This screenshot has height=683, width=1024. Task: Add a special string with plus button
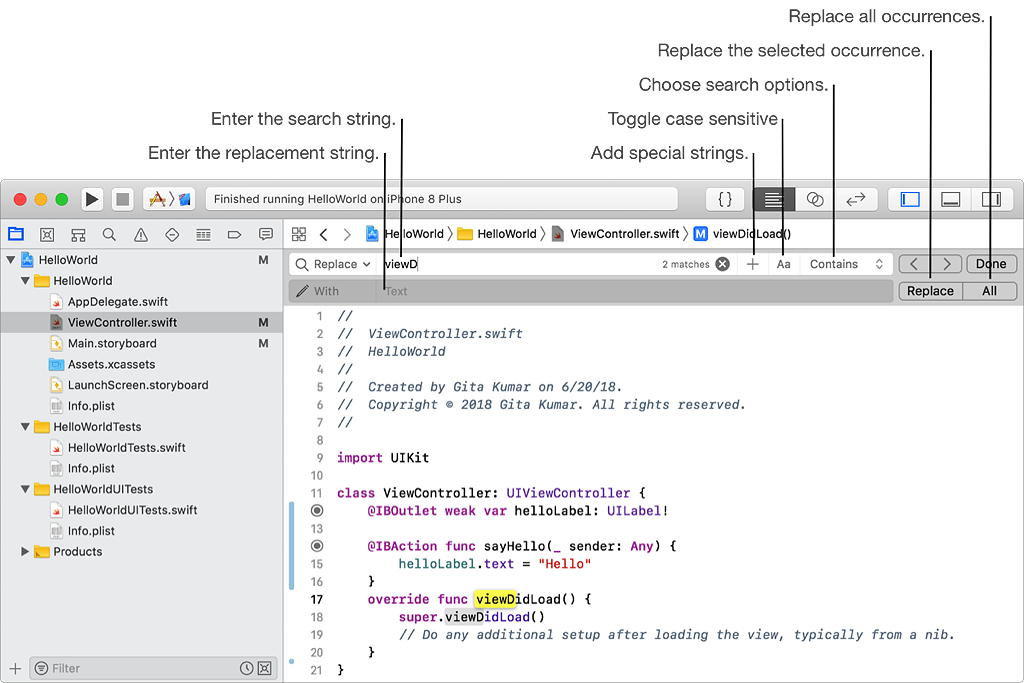click(752, 264)
